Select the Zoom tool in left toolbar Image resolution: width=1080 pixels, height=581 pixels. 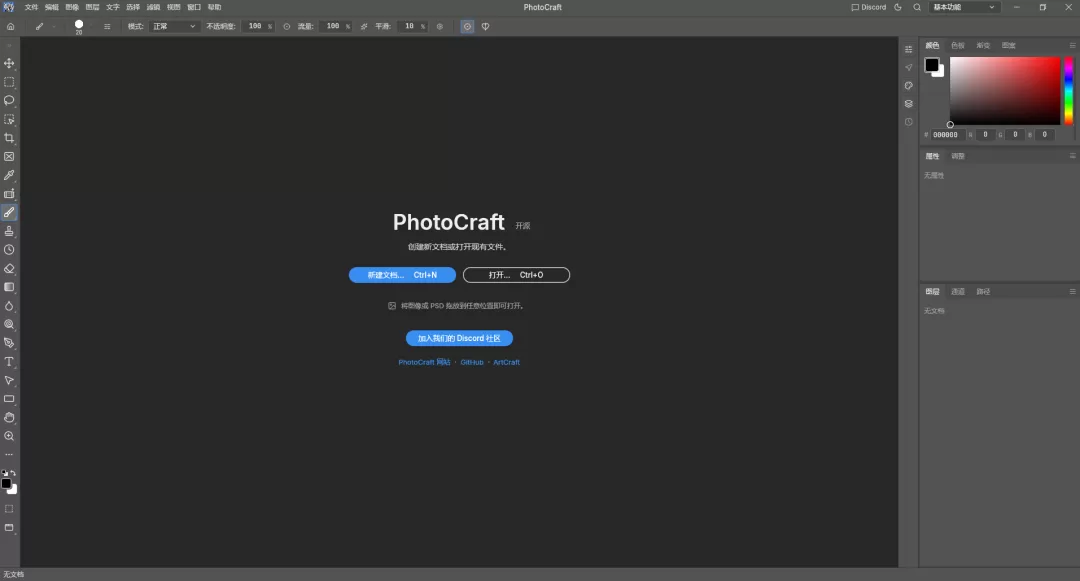point(9,436)
